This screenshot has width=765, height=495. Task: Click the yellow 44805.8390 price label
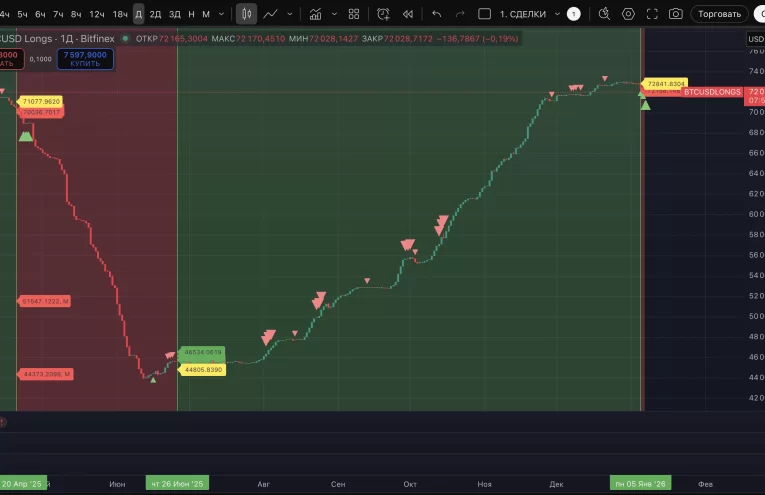tap(202, 370)
